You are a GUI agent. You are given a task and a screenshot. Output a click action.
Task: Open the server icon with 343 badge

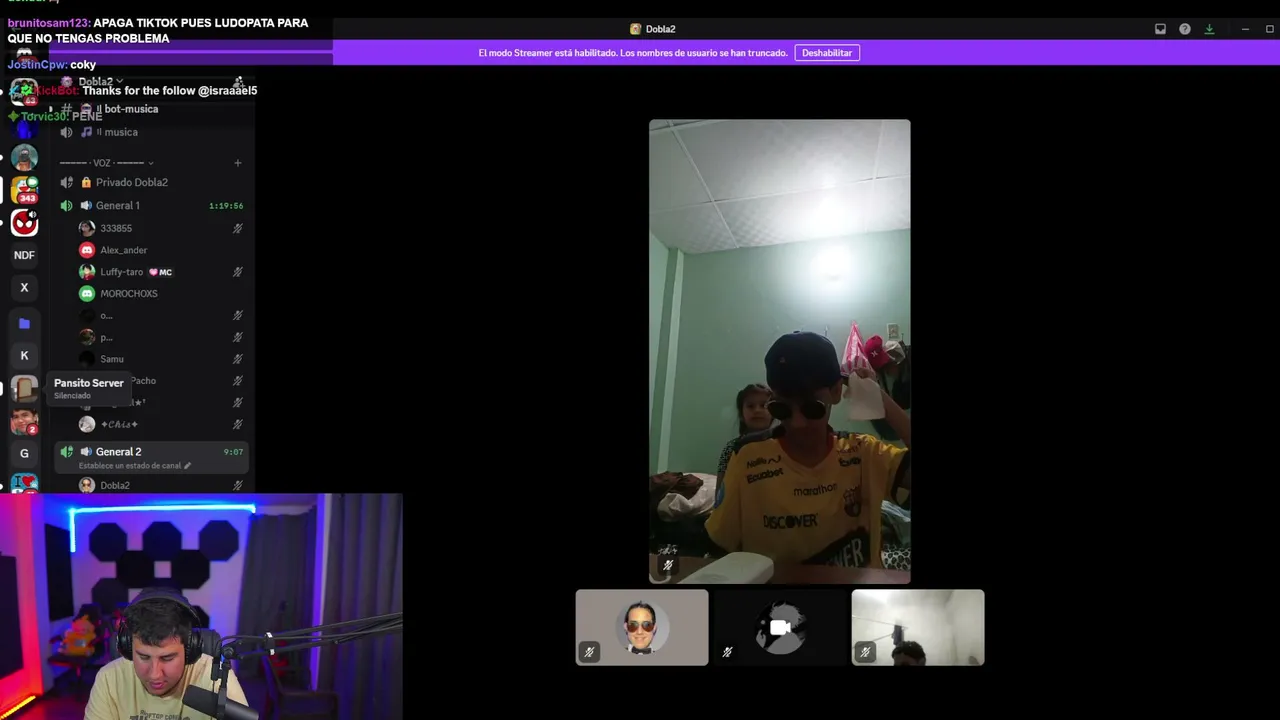[x=24, y=190]
